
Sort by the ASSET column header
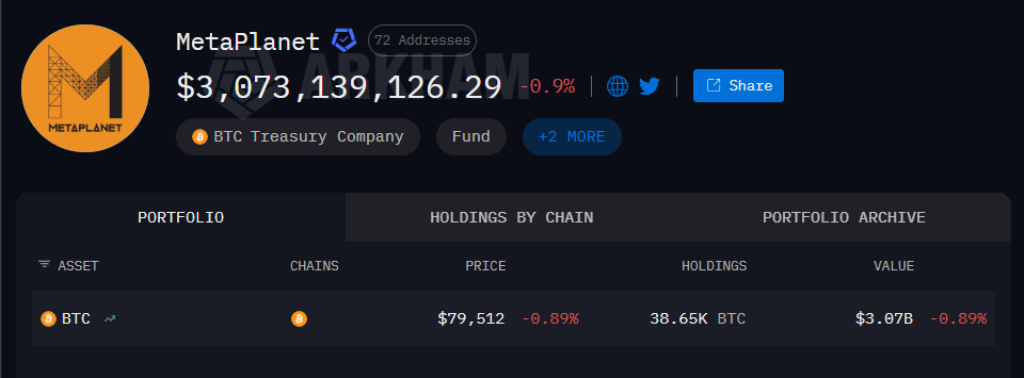78,266
